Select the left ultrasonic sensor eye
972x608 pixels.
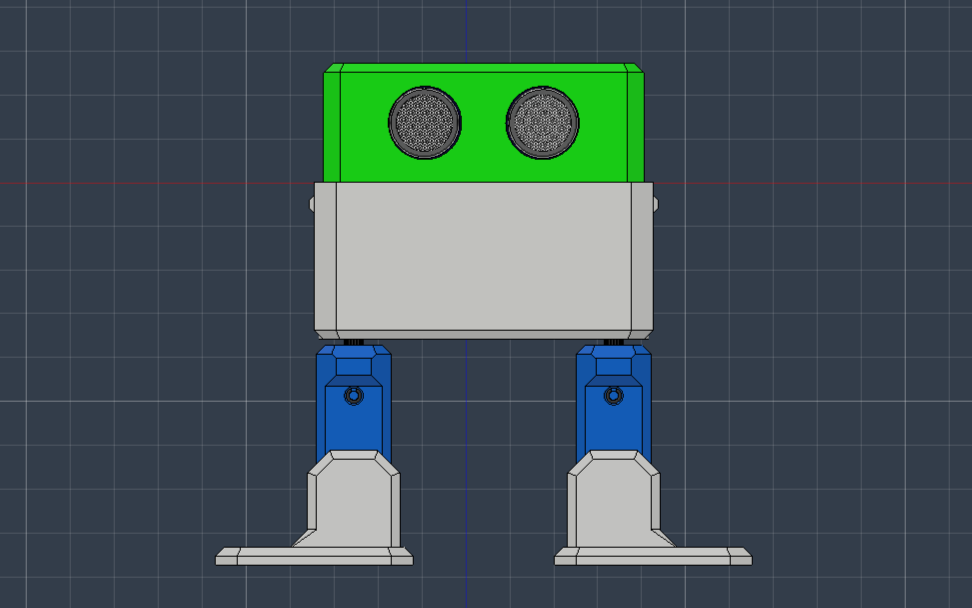[425, 123]
